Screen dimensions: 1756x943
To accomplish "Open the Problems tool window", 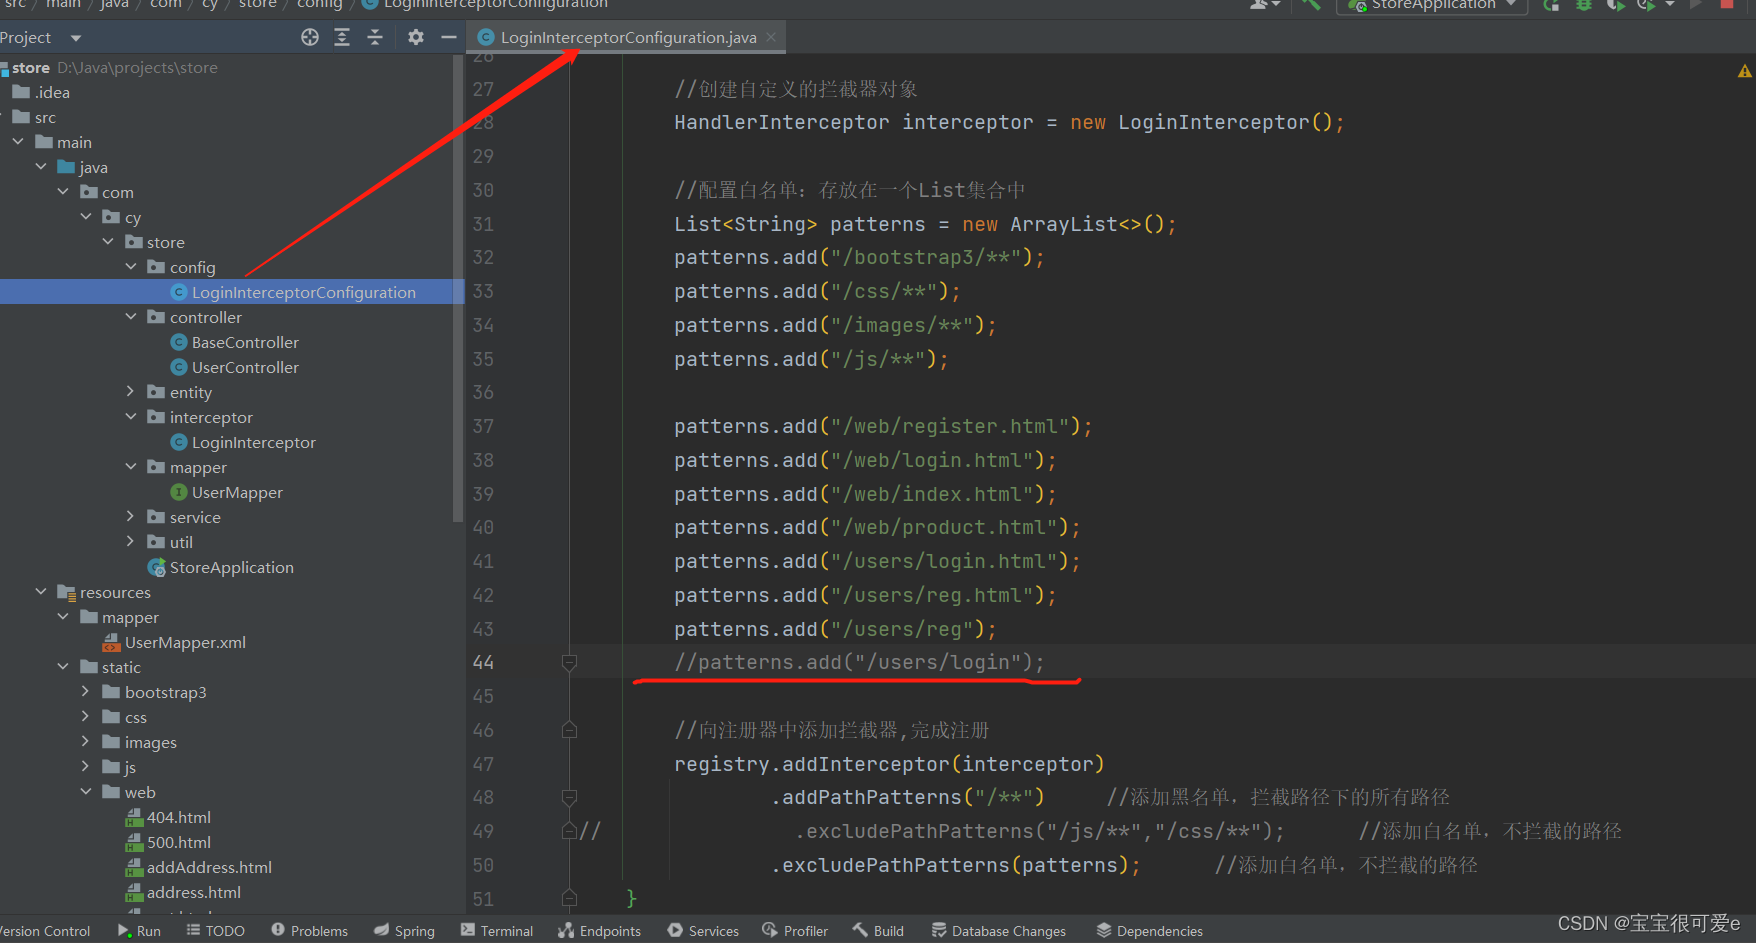I will point(309,930).
